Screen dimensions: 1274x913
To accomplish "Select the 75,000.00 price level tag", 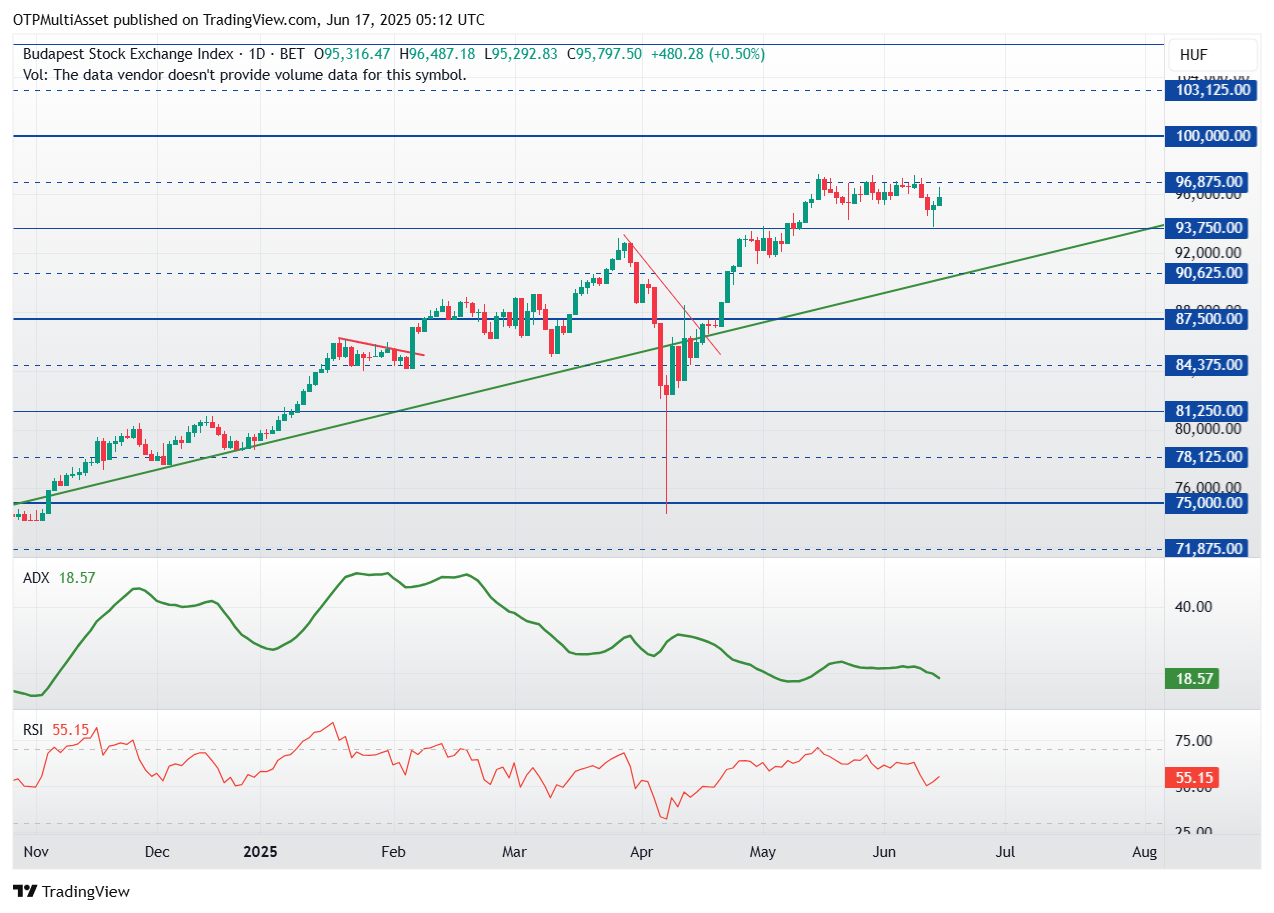I will click(x=1209, y=503).
